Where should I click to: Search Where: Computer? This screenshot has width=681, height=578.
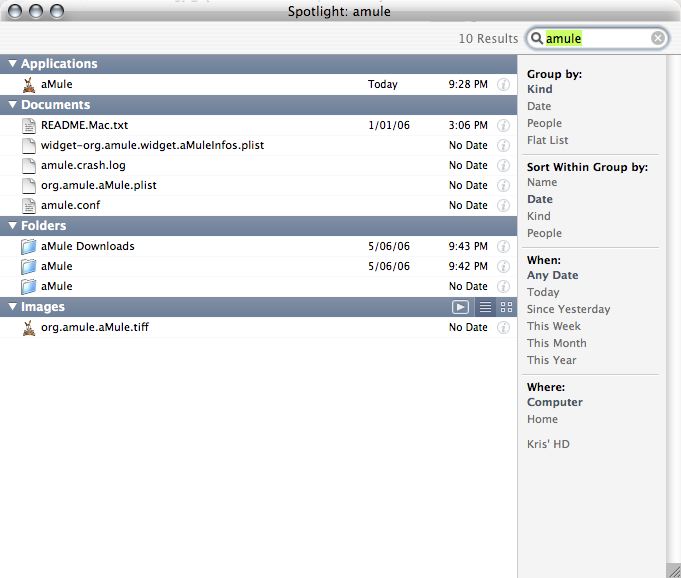[555, 402]
